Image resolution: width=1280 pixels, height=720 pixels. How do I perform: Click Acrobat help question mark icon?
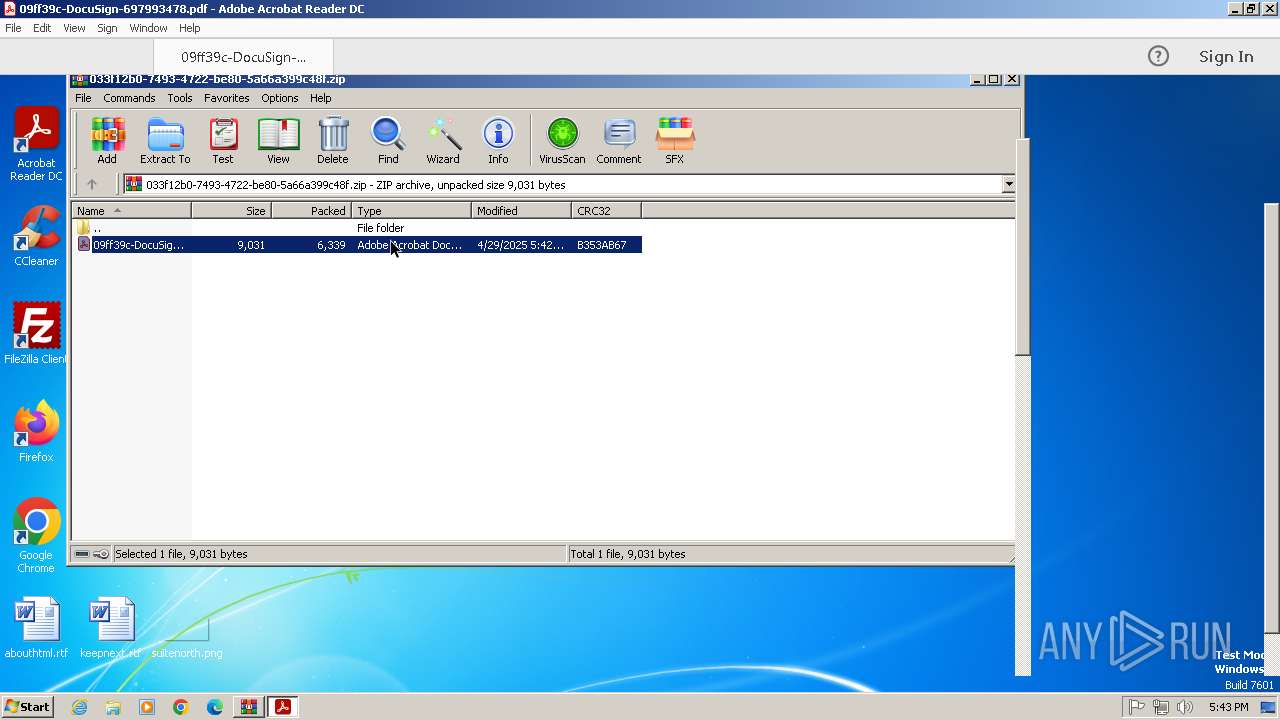tap(1158, 56)
